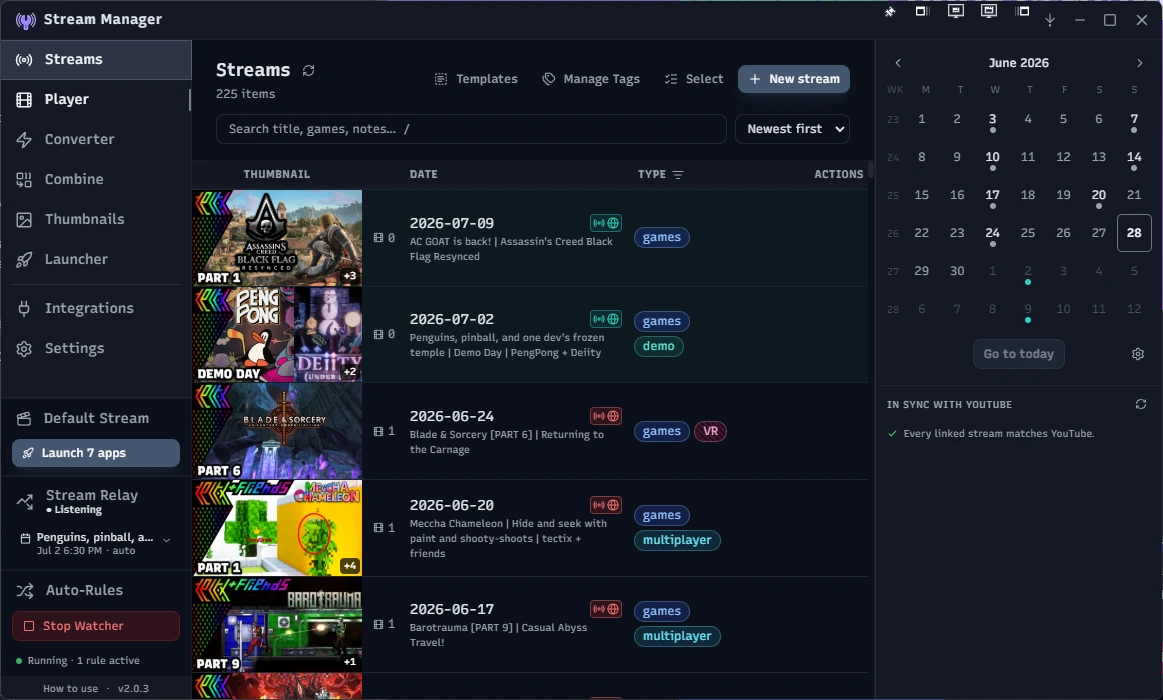Screen dimensions: 1163x700
Task: Select June 3 in calendar
Action: tap(992, 119)
